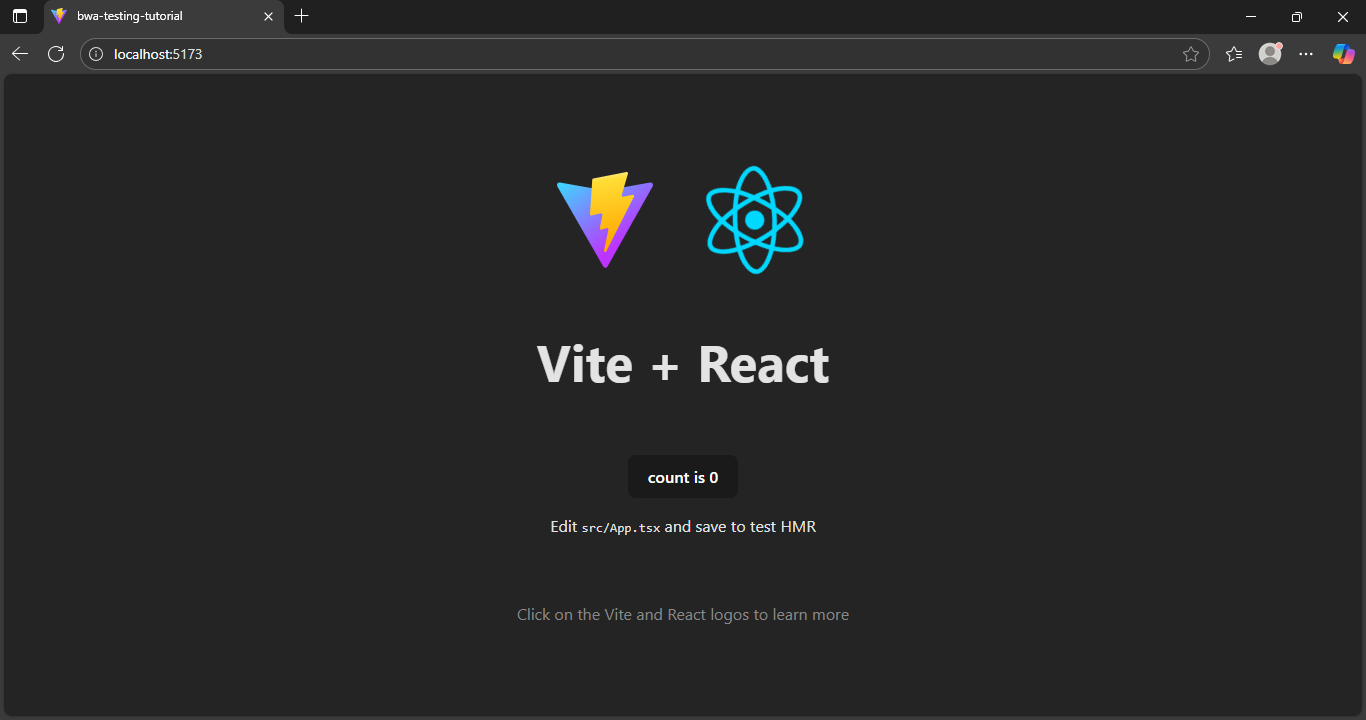Click the src/App.tsx code text
The width and height of the screenshot is (1366, 720).
[x=621, y=528]
